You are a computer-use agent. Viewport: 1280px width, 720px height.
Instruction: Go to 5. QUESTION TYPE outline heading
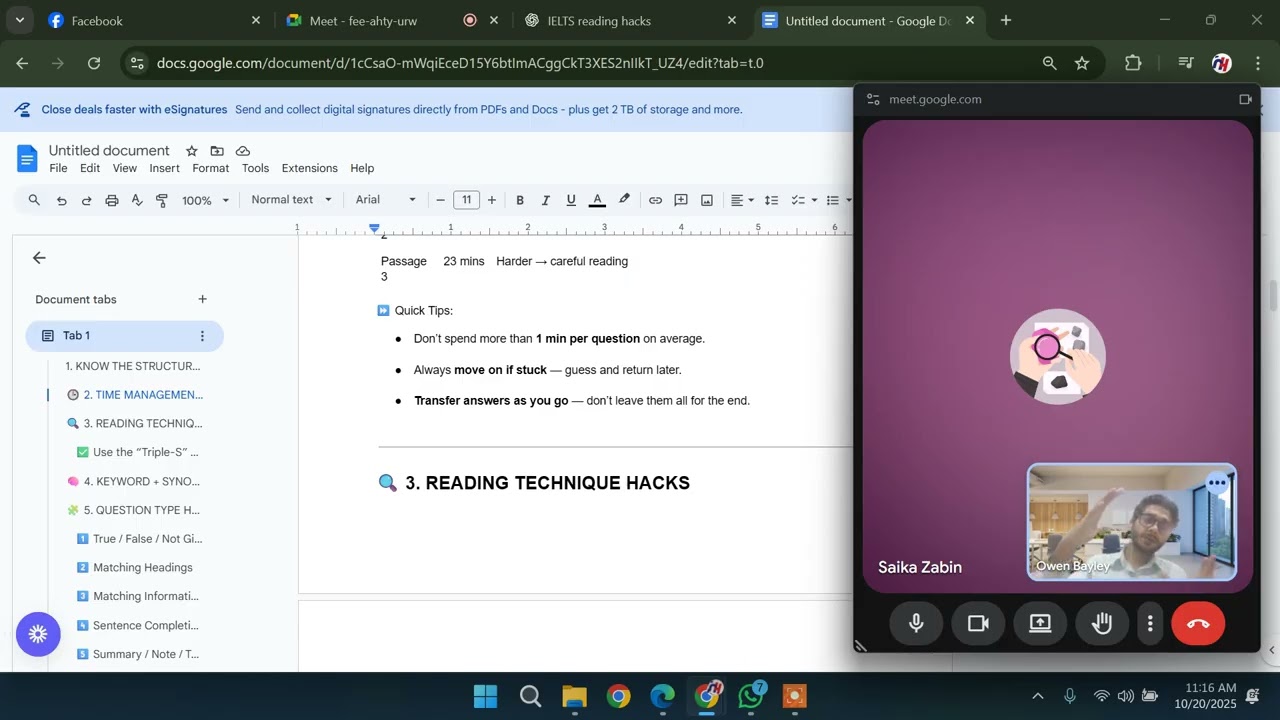tap(133, 510)
